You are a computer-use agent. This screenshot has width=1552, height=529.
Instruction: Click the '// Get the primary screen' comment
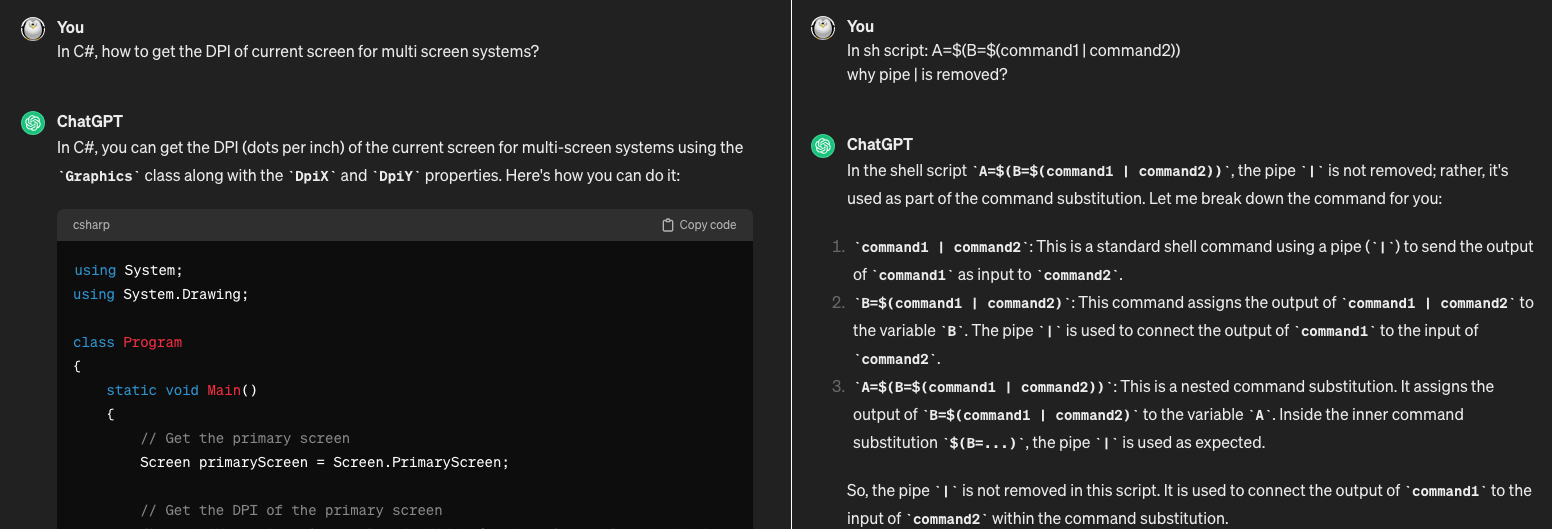[x=245, y=438]
